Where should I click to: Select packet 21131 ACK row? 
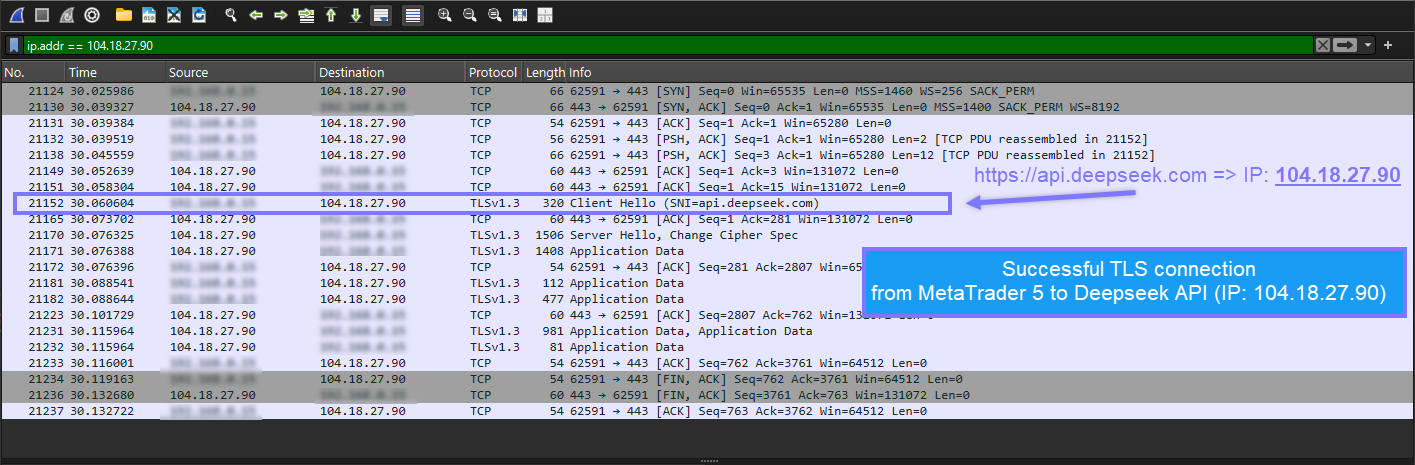[x=707, y=123]
